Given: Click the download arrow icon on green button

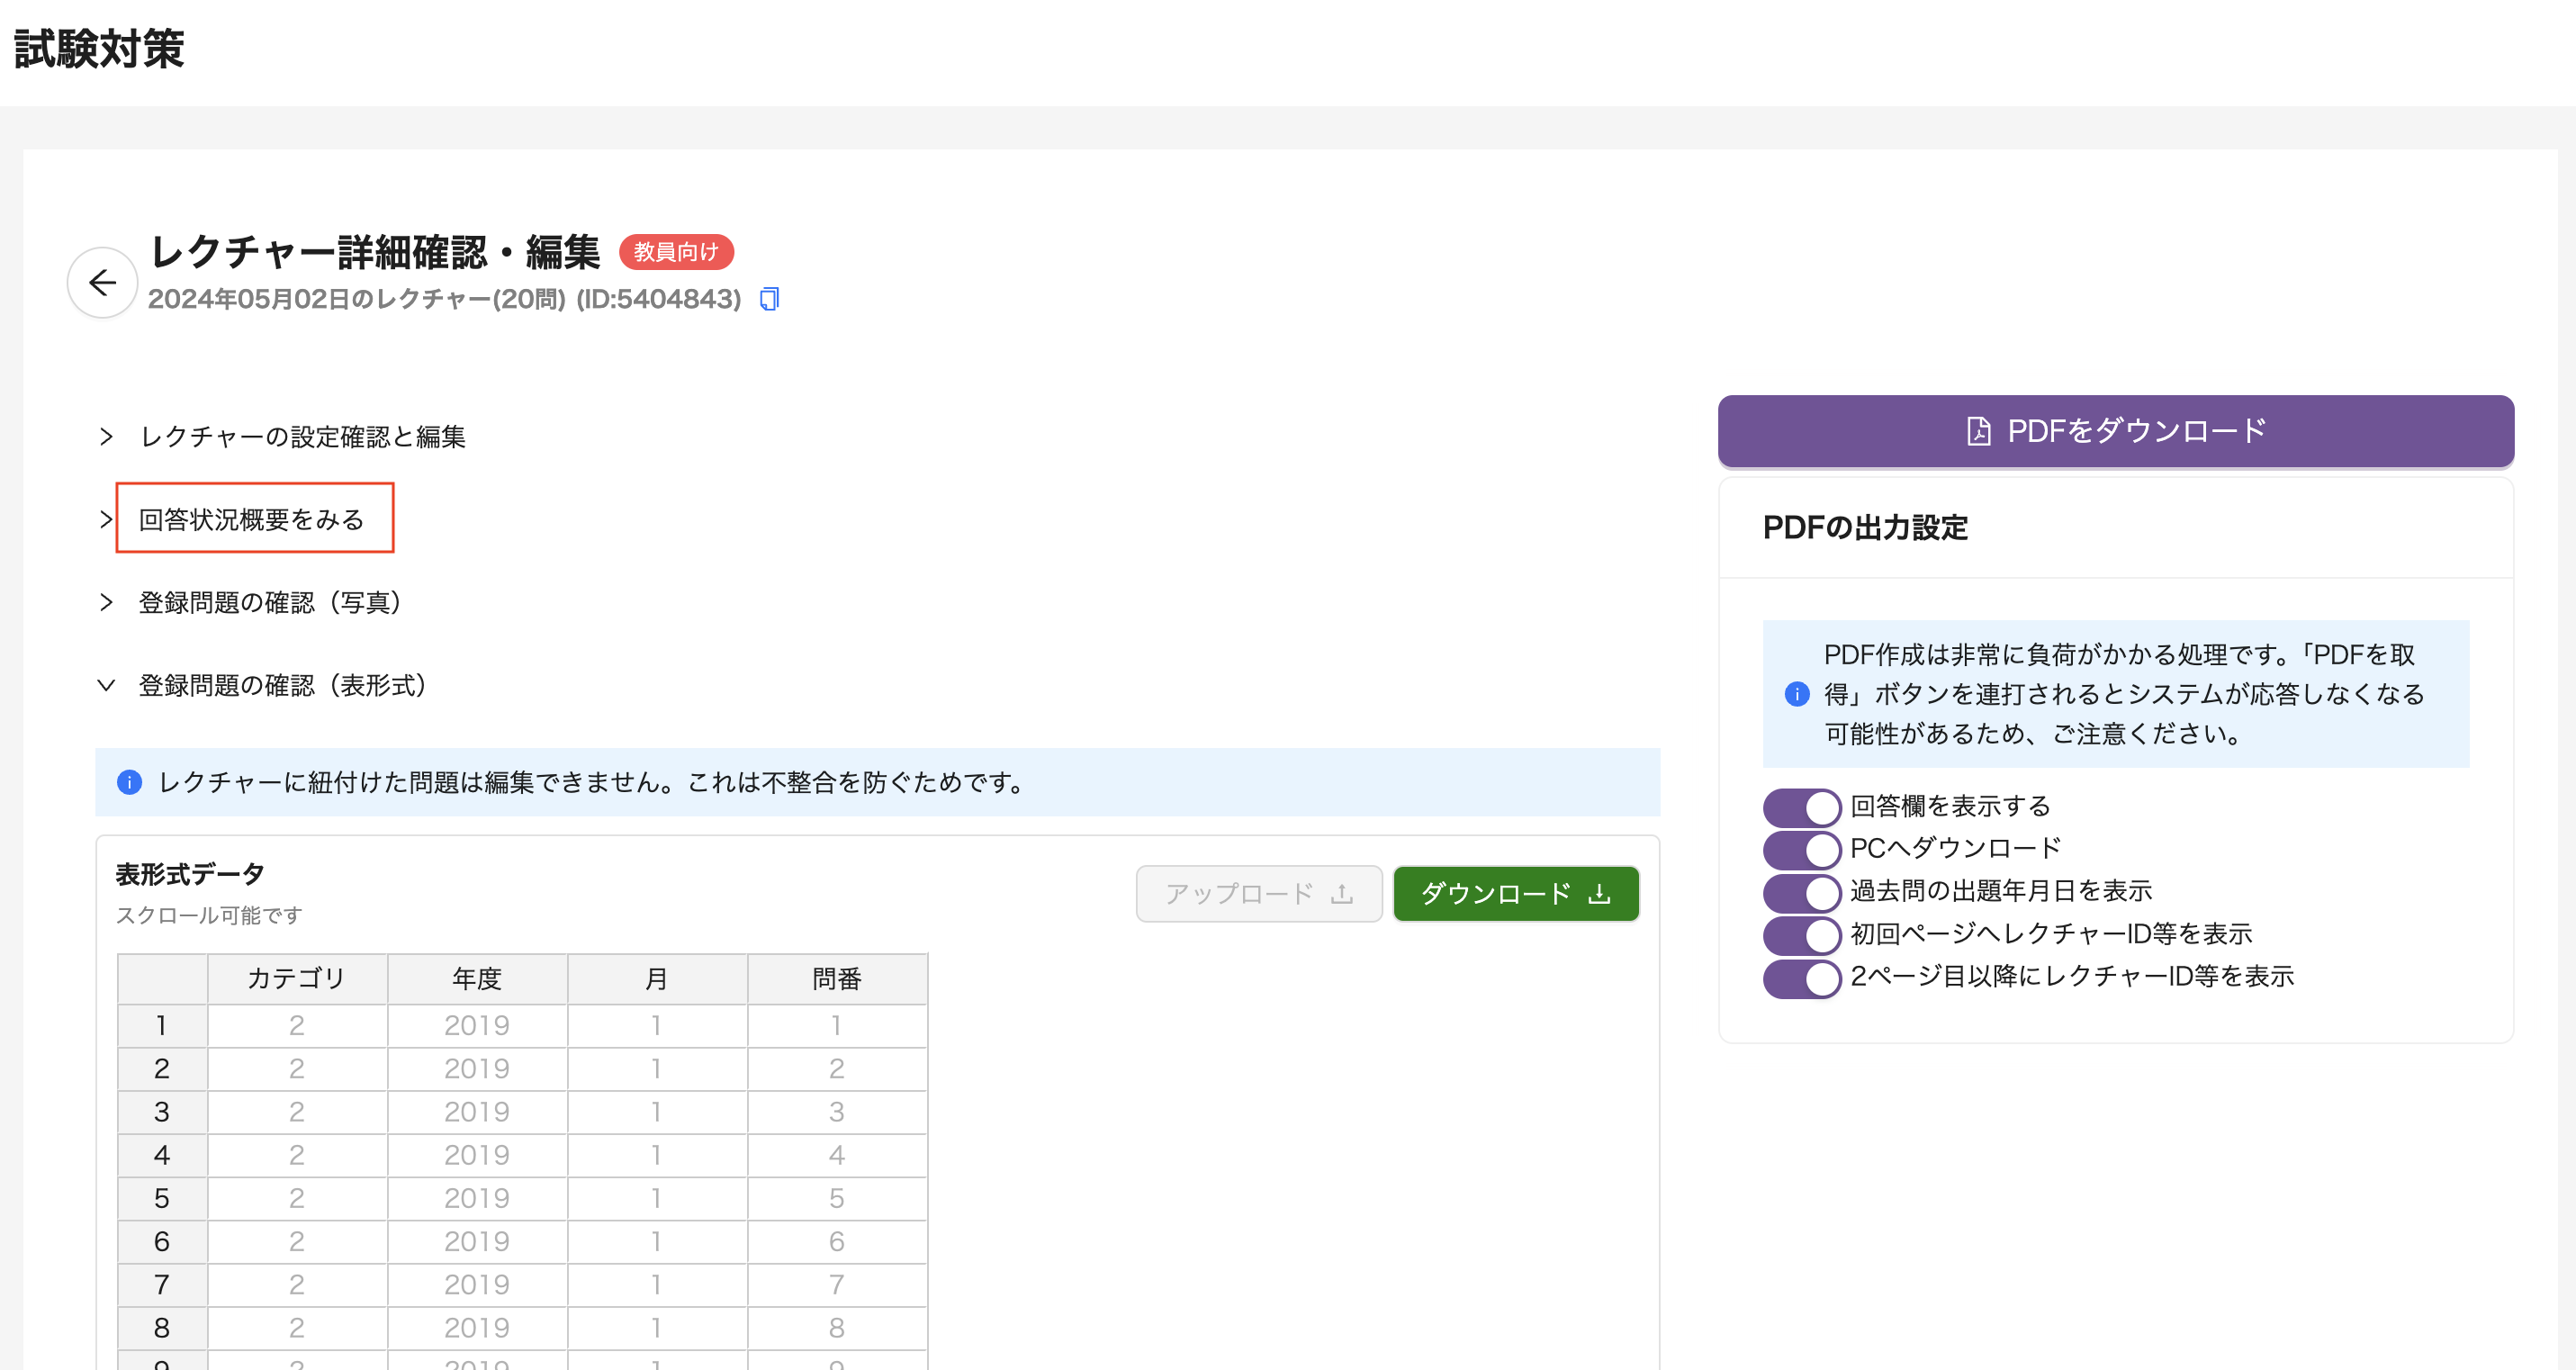Looking at the screenshot, I should tap(1599, 894).
